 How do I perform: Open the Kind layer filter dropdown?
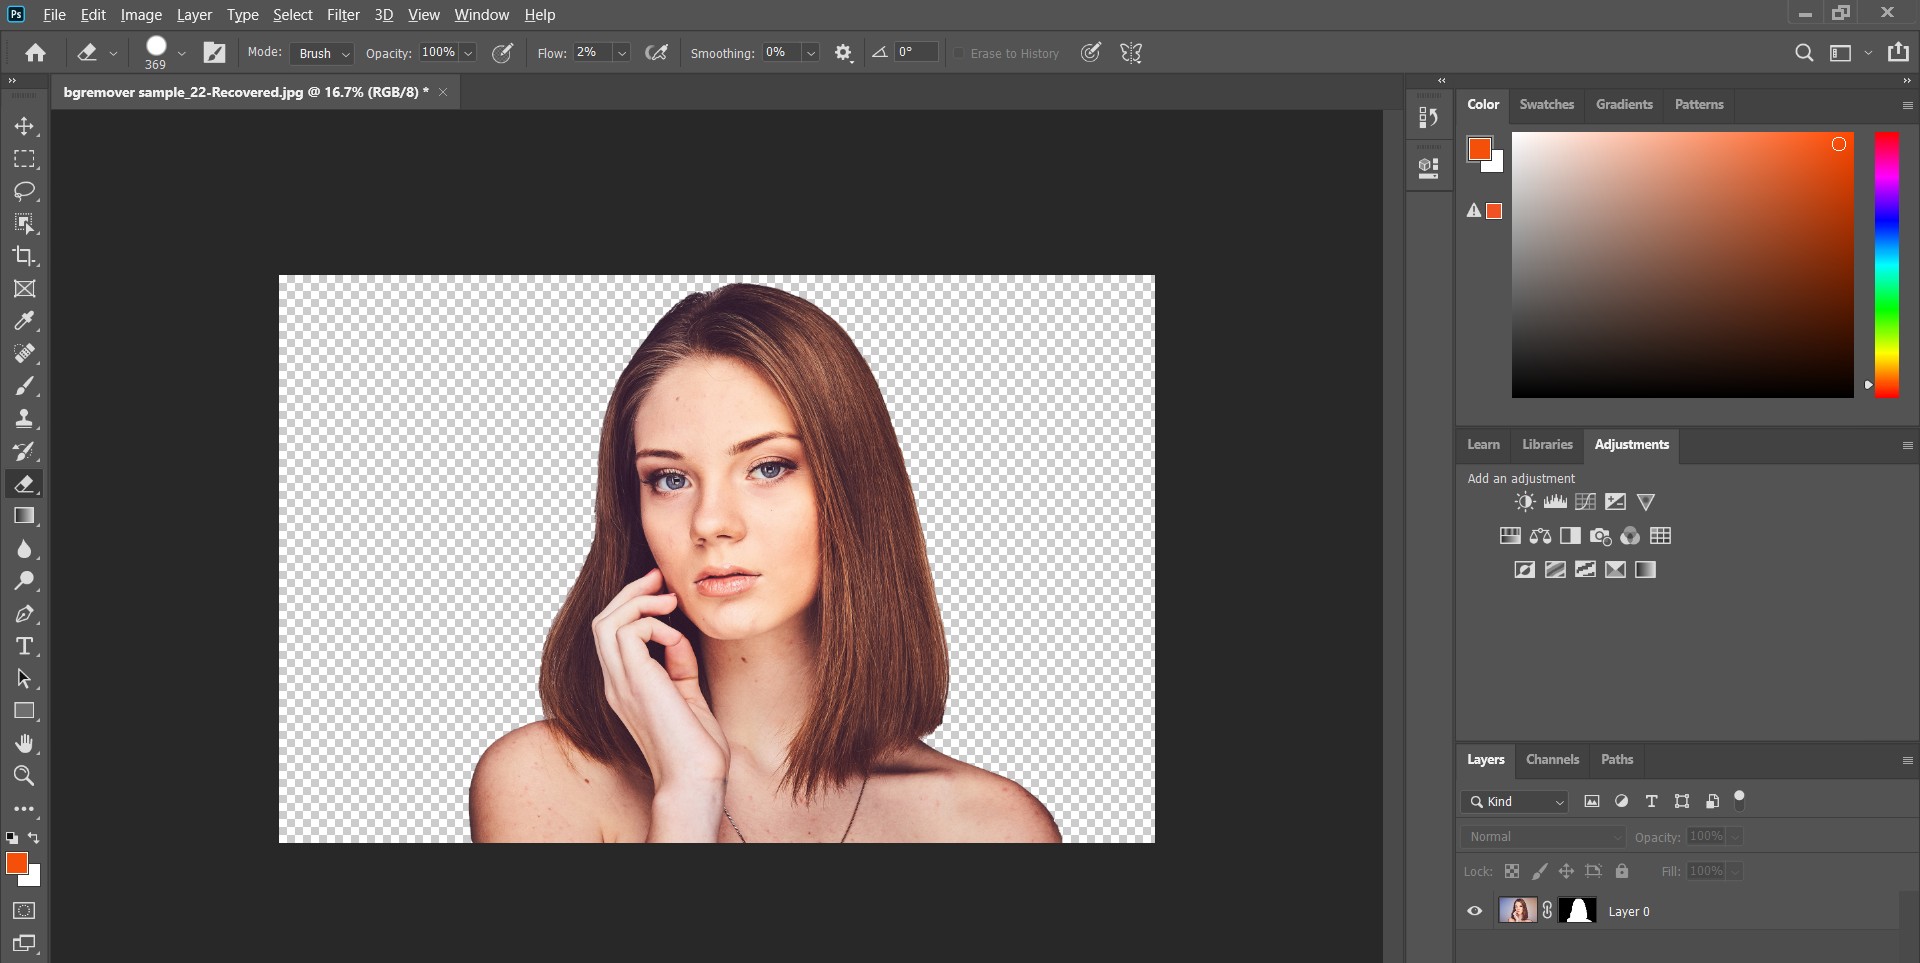(x=1513, y=801)
